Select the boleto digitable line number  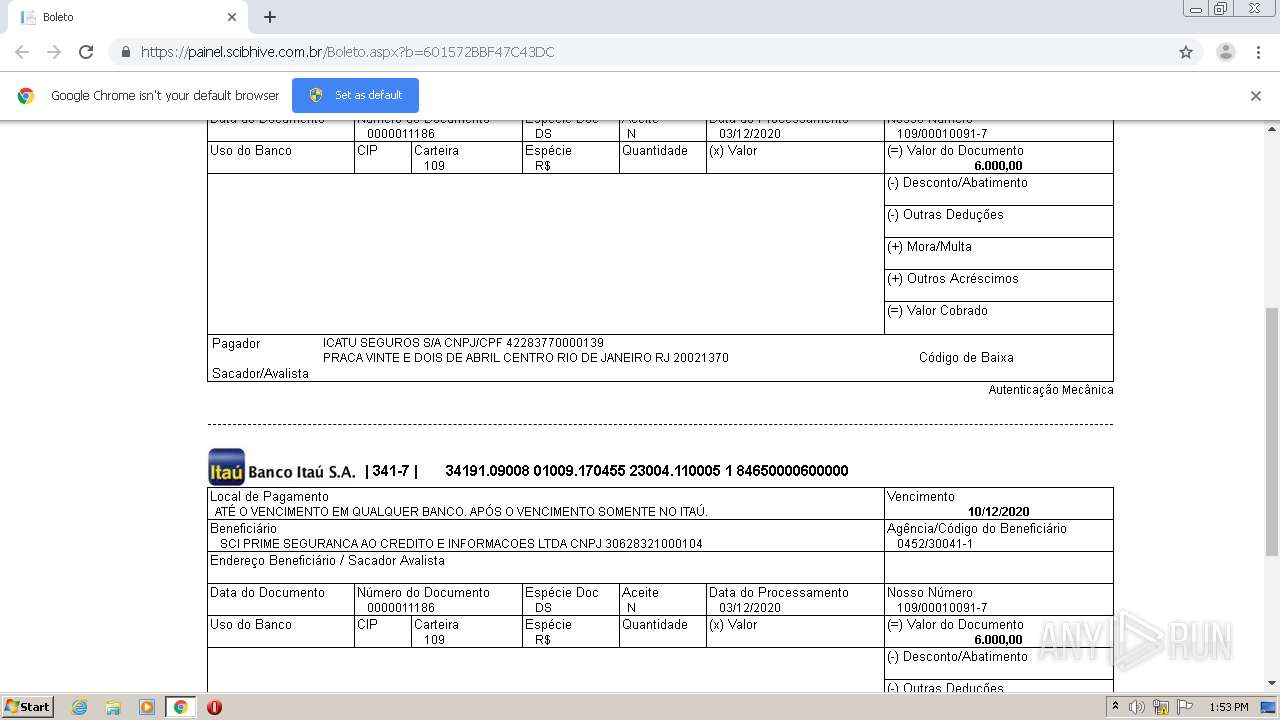(647, 471)
